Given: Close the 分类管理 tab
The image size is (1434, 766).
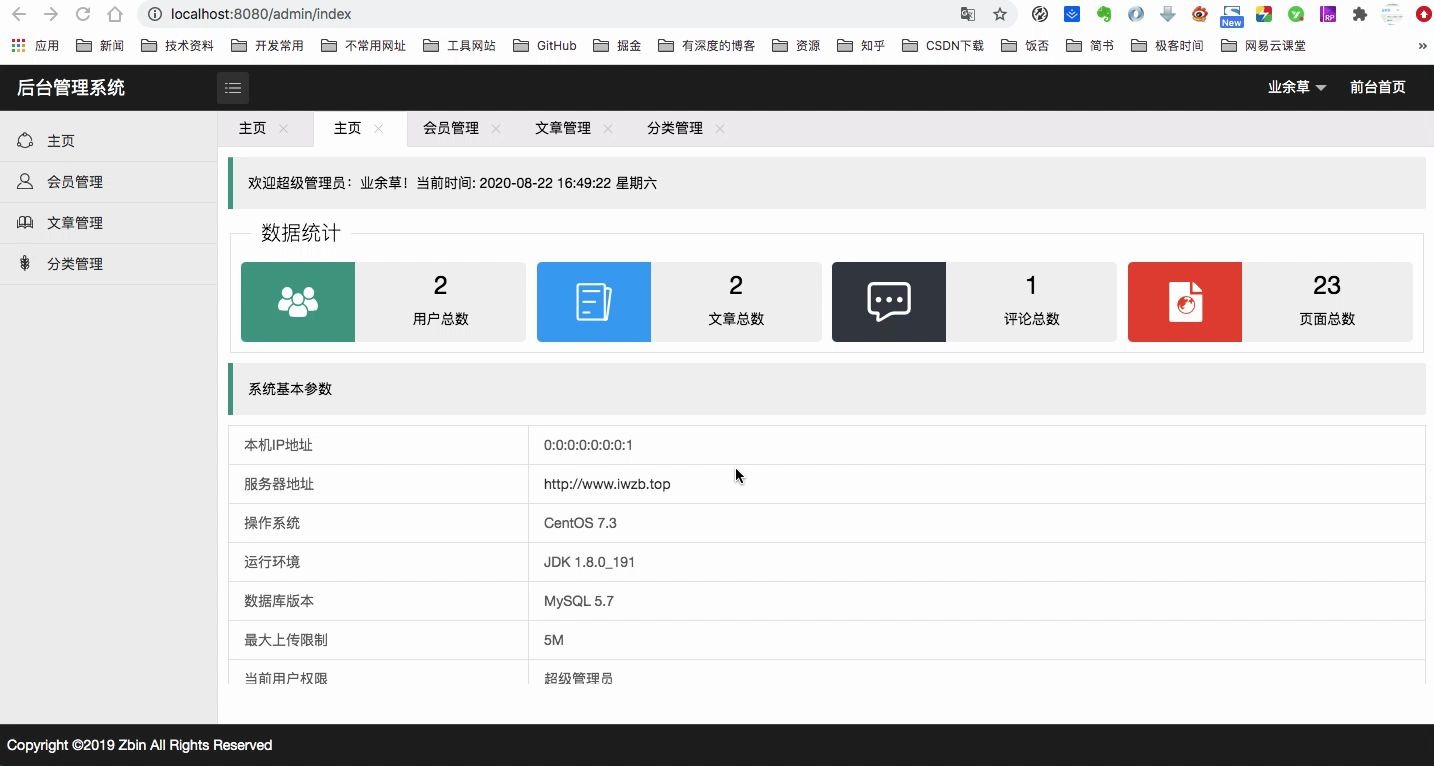Looking at the screenshot, I should (720, 128).
